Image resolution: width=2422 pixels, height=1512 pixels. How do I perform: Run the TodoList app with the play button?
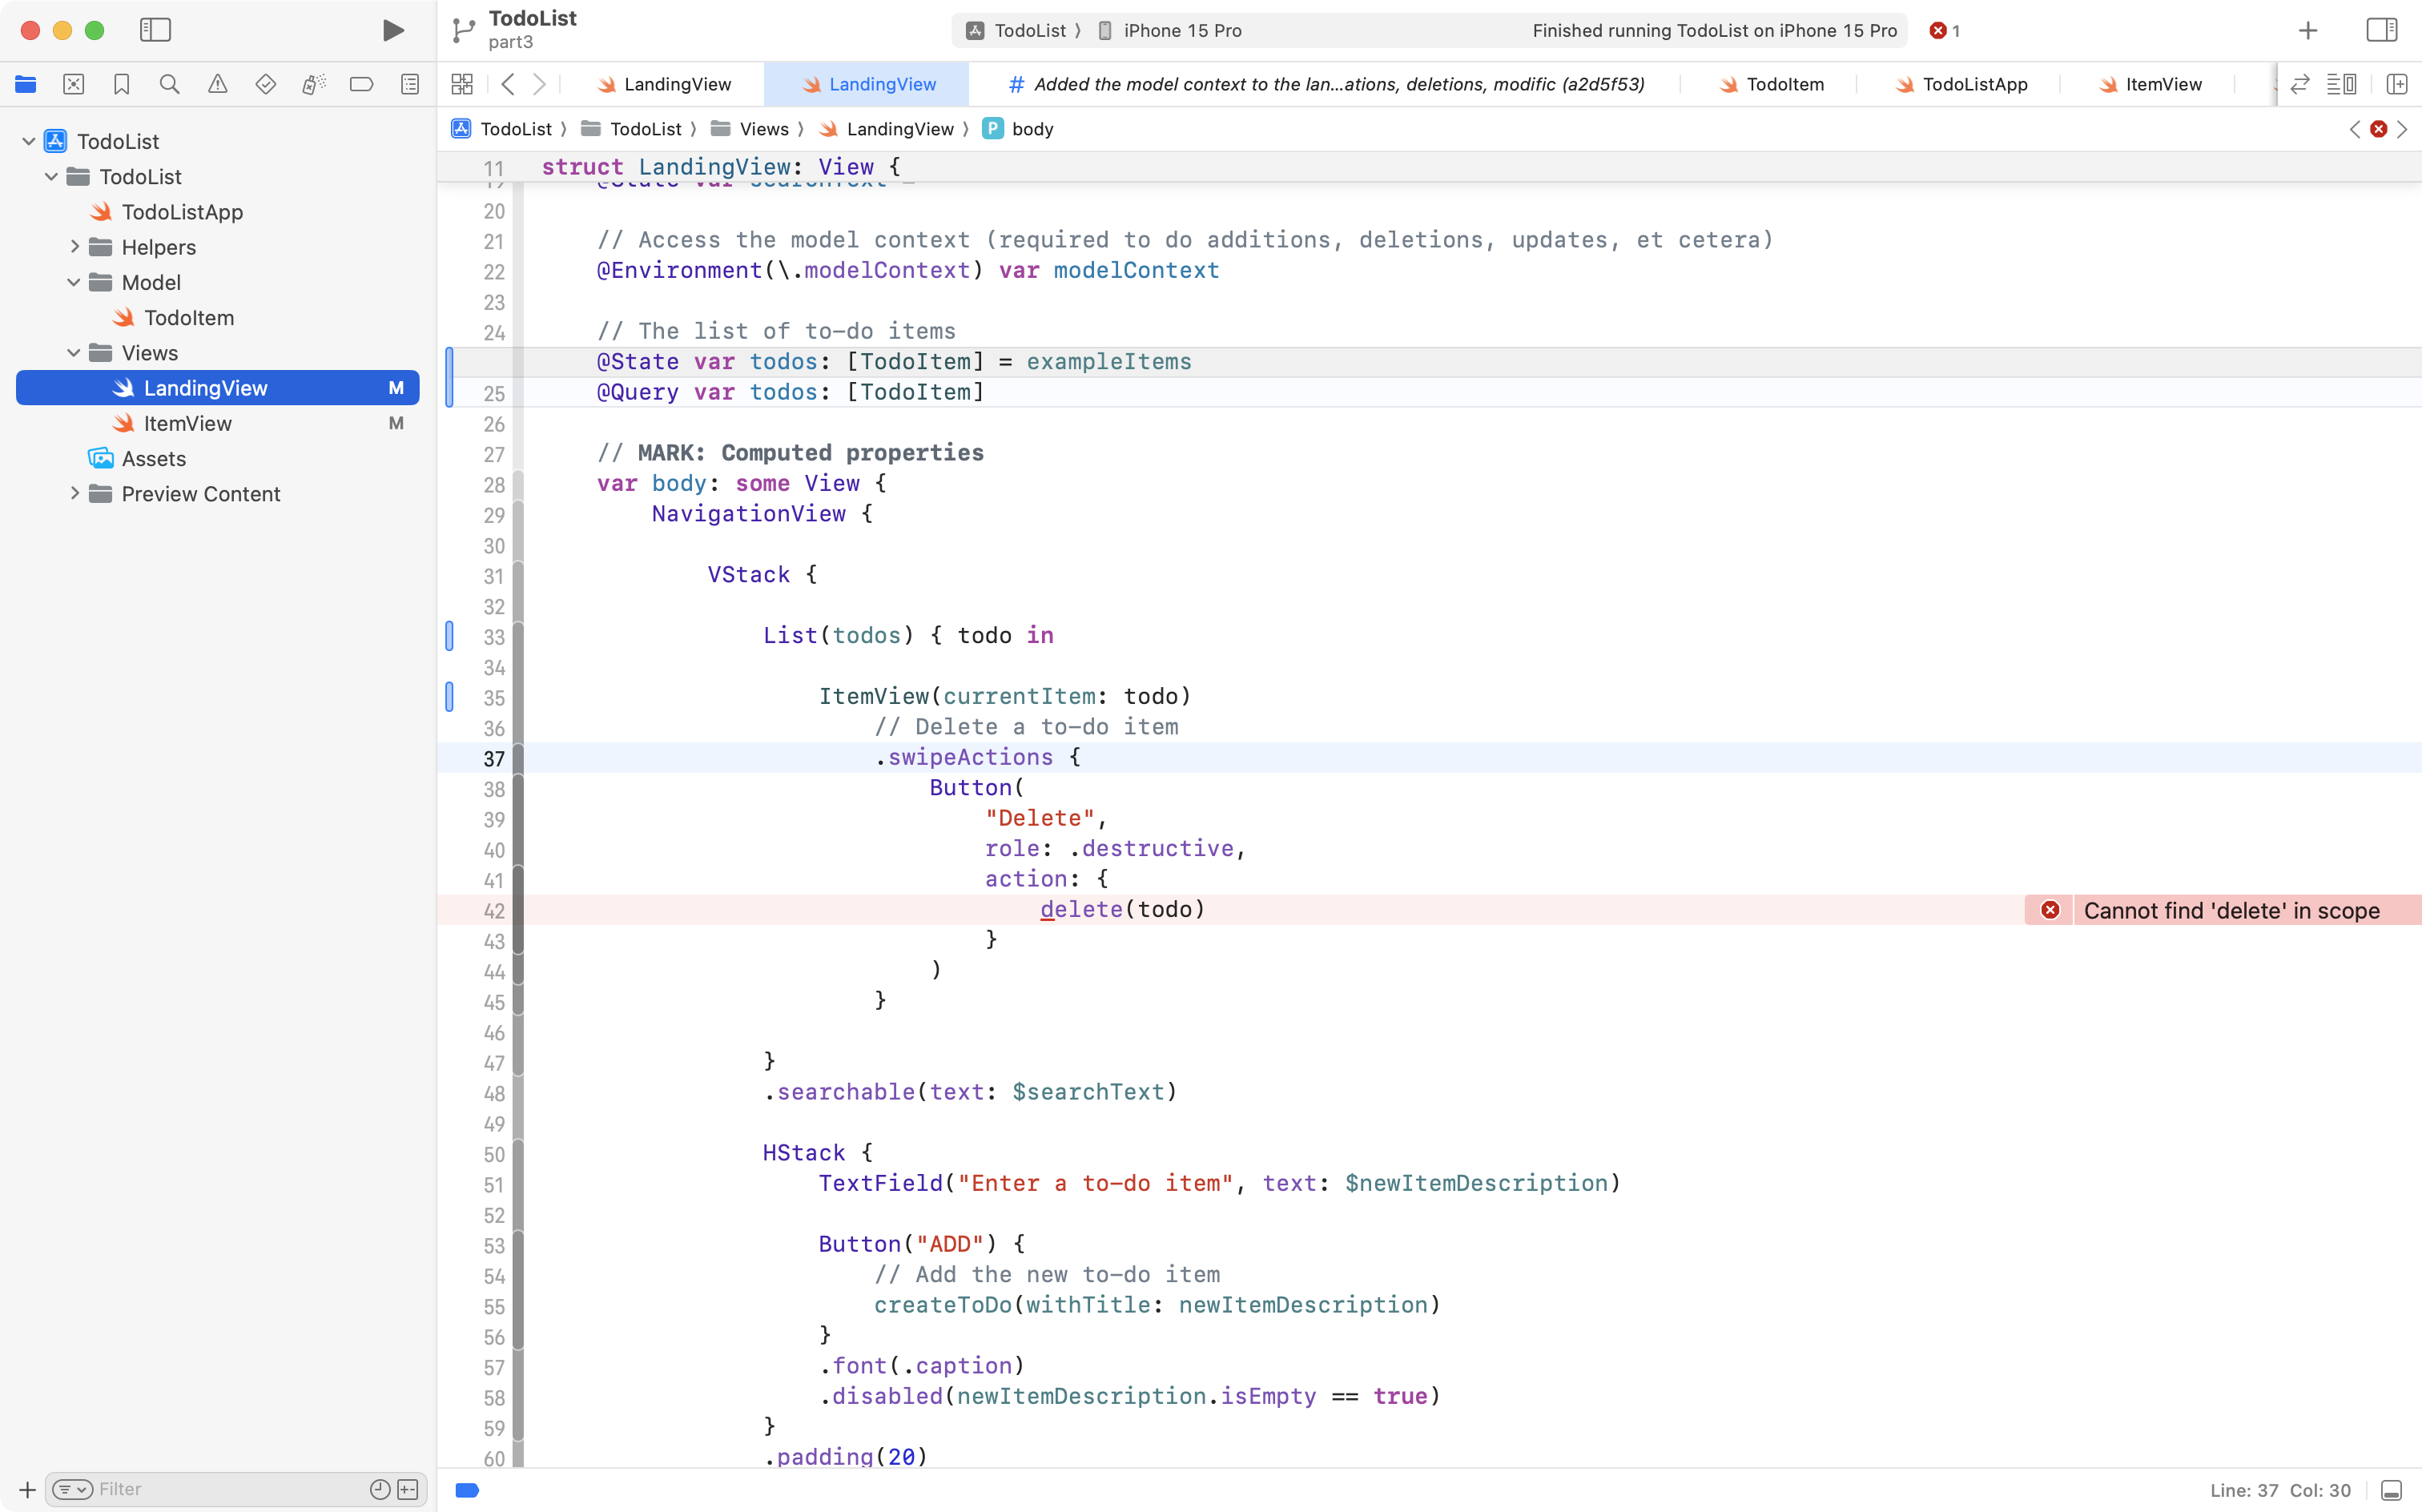click(x=392, y=30)
